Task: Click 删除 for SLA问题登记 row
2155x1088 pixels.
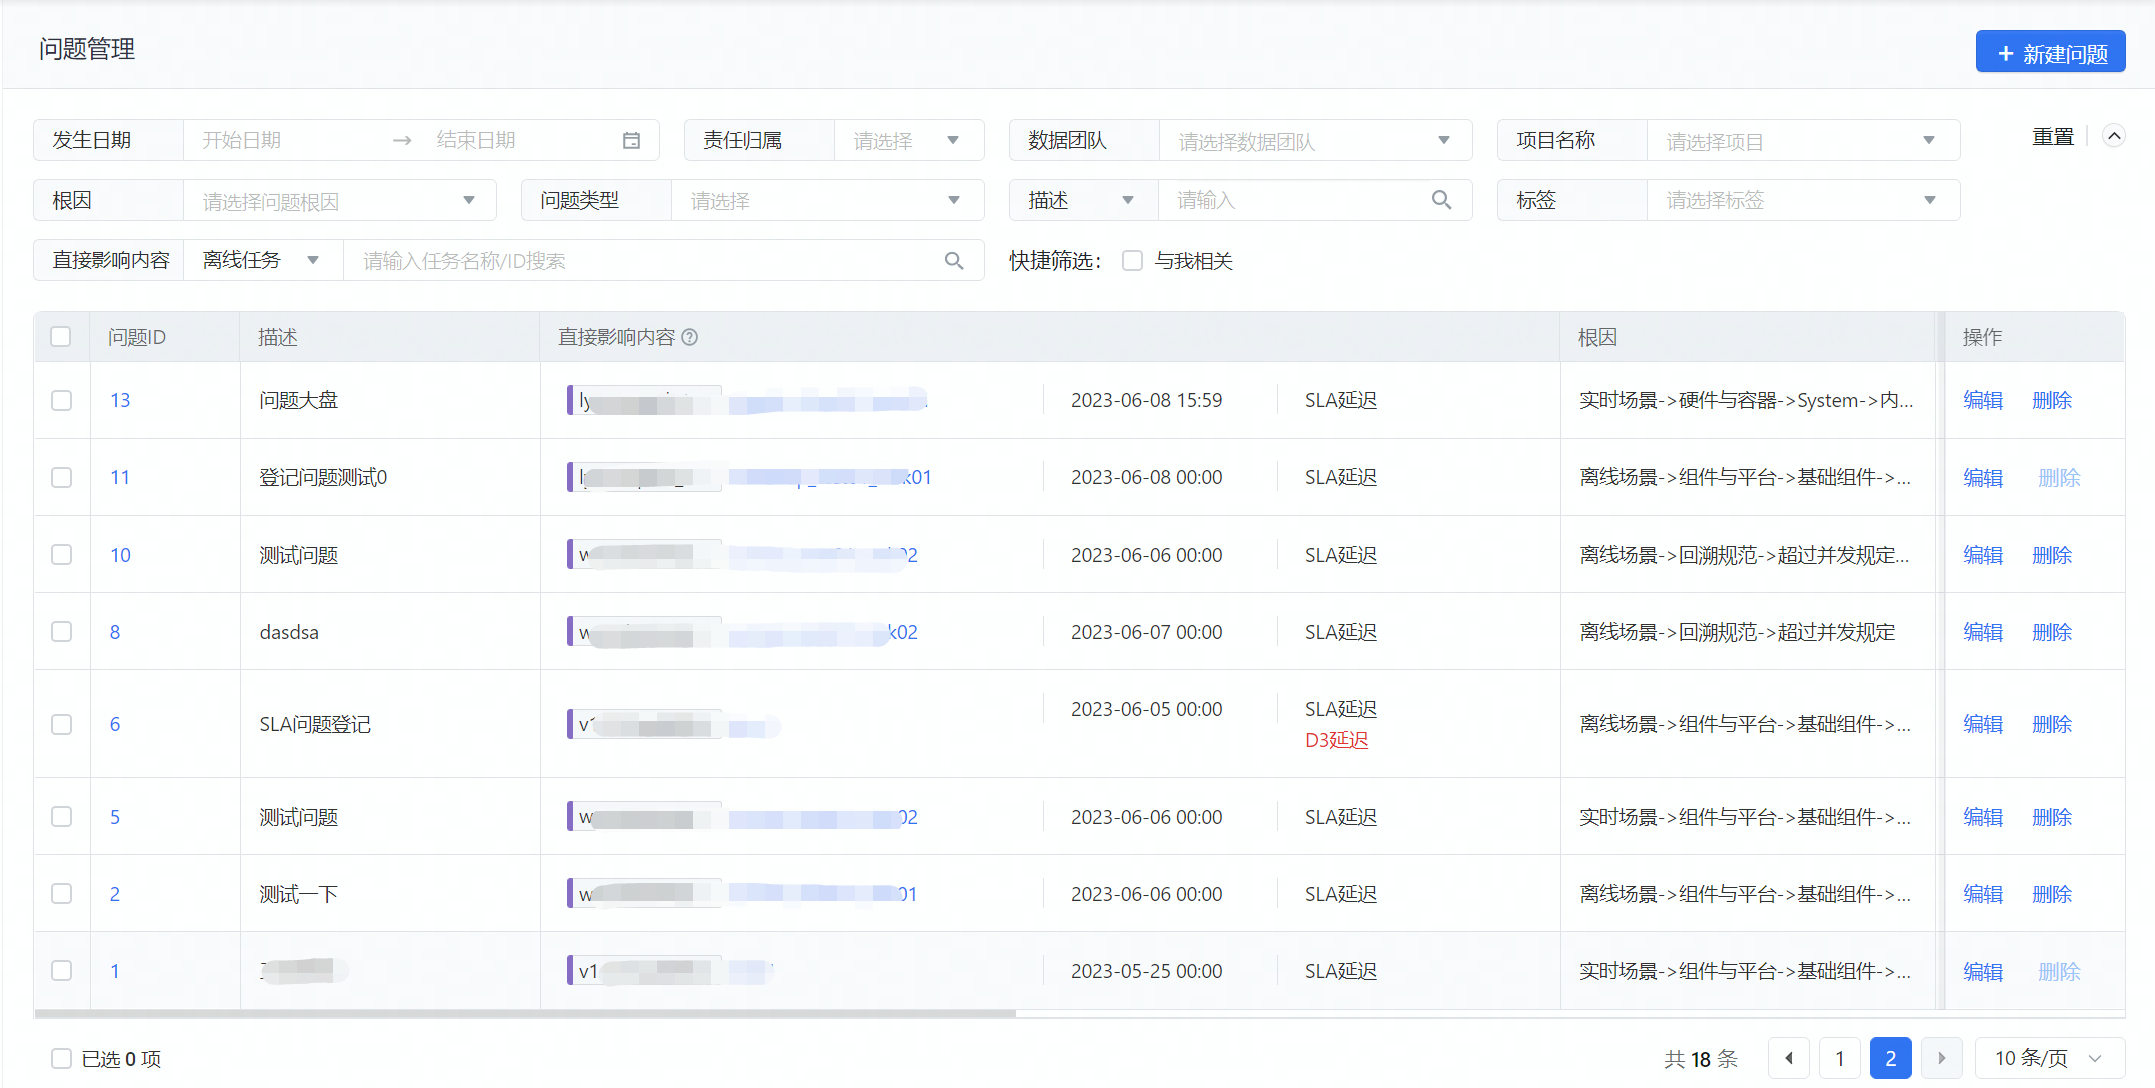Action: (x=2052, y=724)
